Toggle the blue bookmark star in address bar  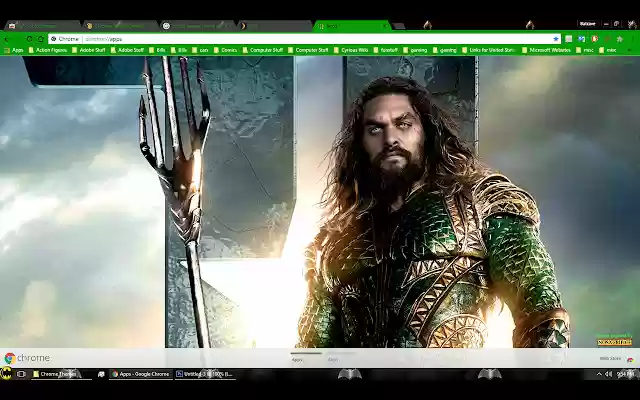click(556, 39)
